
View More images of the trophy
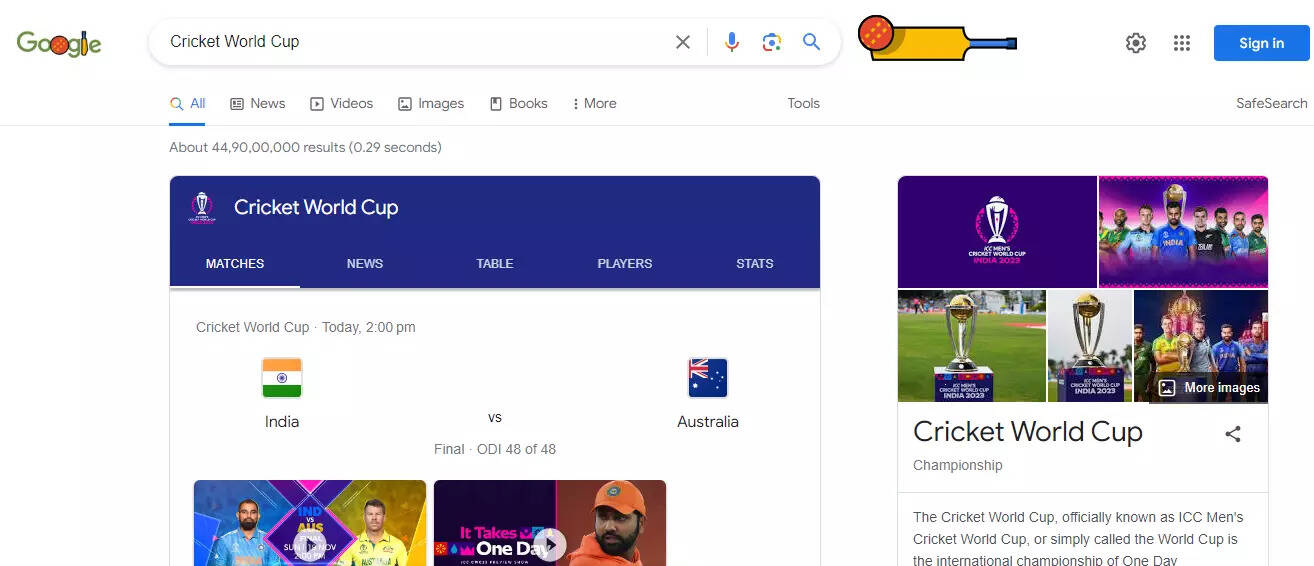coord(1211,388)
